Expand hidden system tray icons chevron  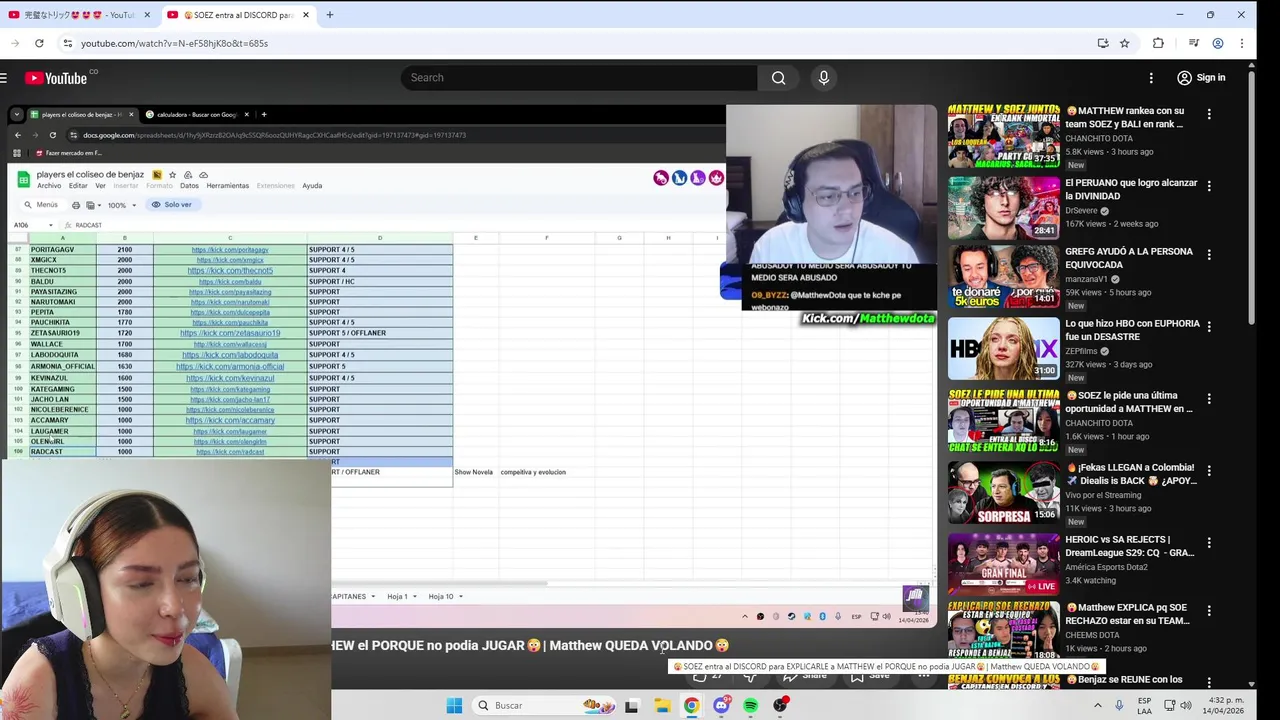click(1097, 705)
